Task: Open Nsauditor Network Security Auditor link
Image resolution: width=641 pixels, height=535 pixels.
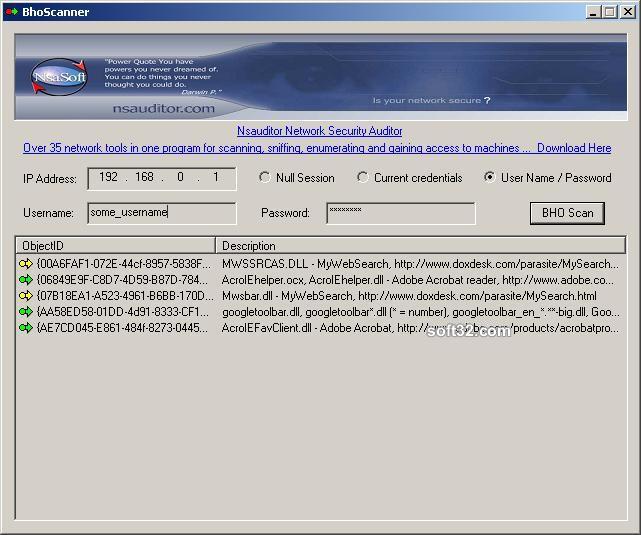Action: coord(319,131)
